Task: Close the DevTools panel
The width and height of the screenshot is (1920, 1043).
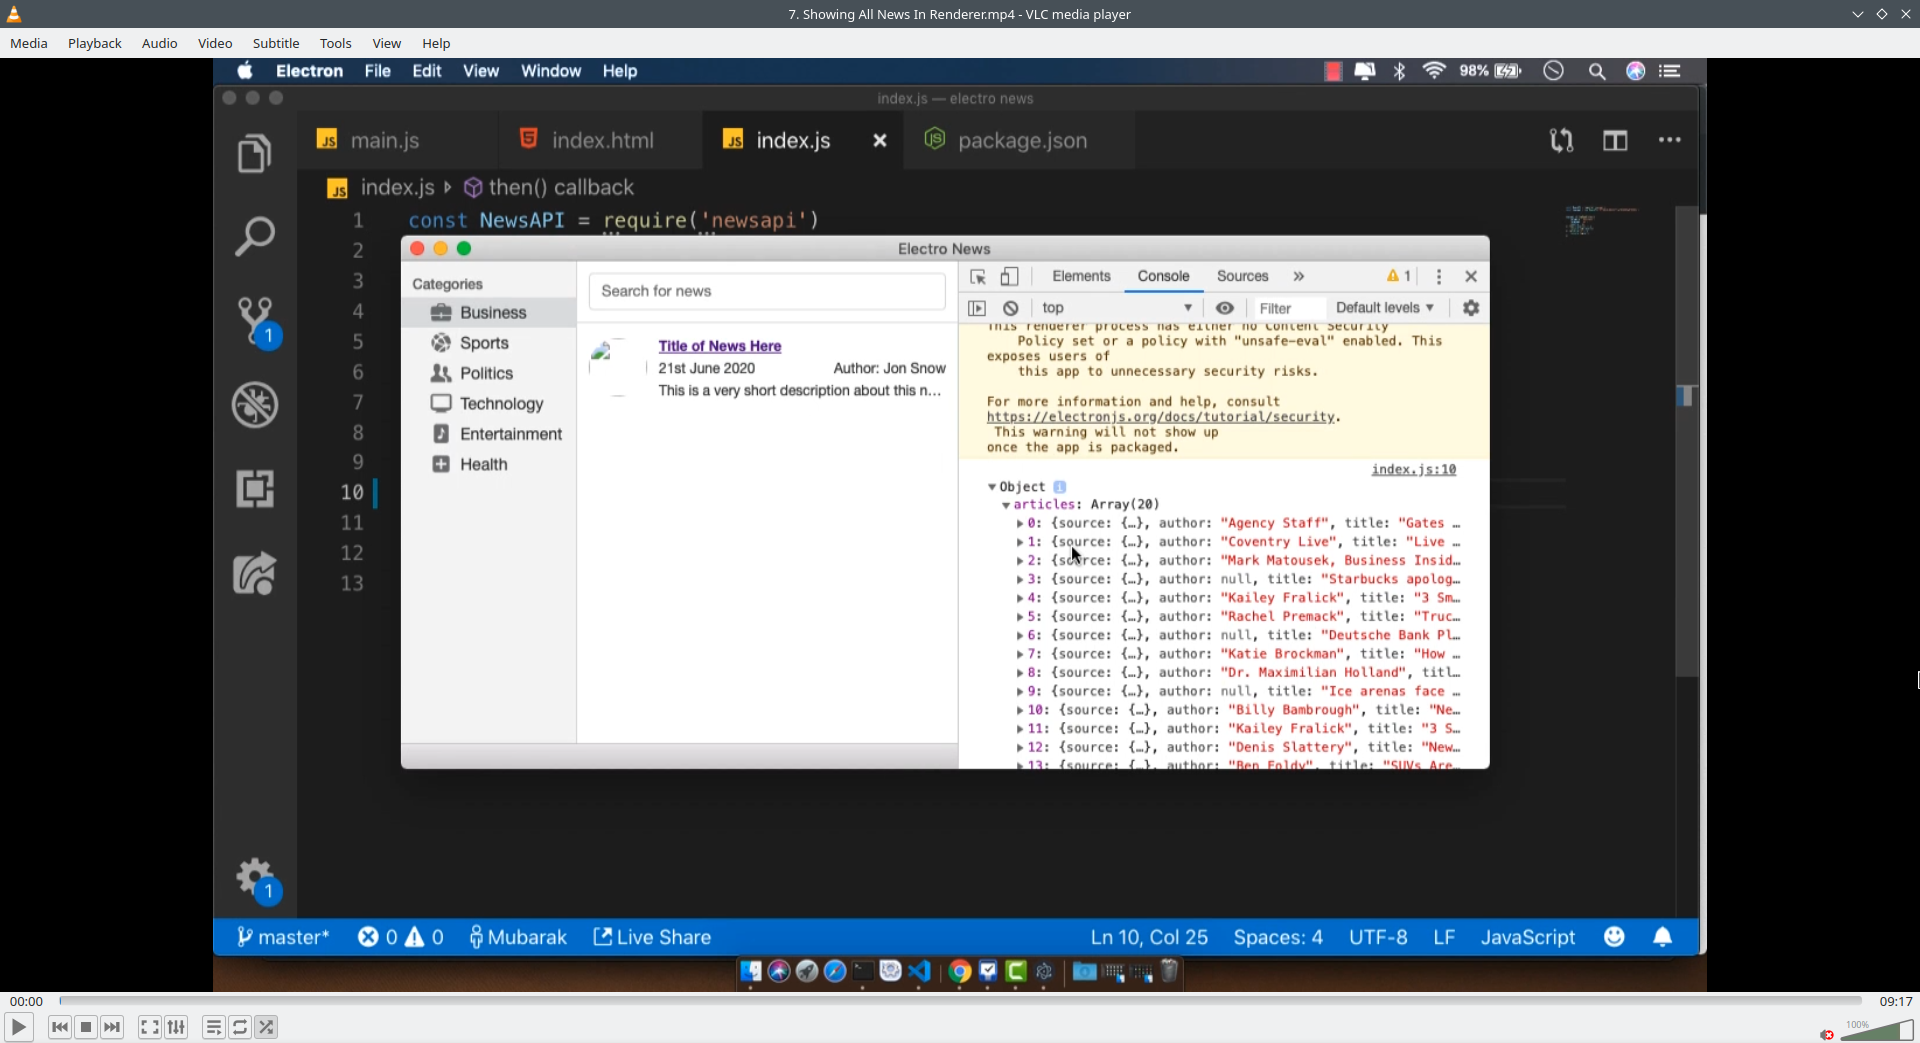Action: (x=1471, y=277)
